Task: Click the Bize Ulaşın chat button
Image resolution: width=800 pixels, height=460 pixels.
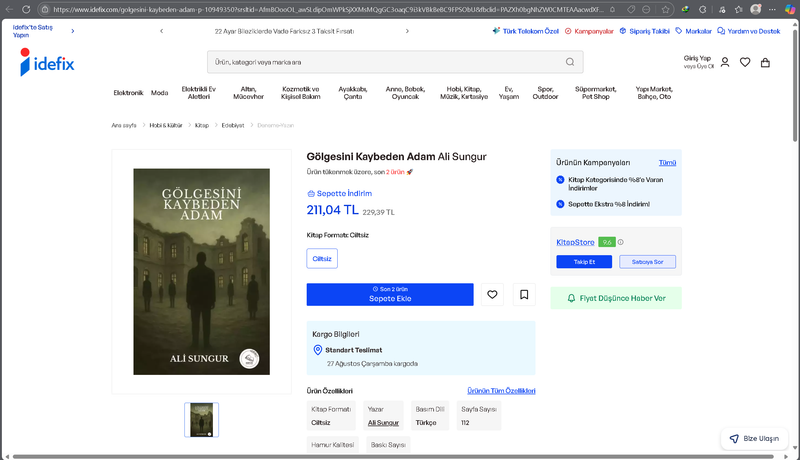Action: pos(754,439)
